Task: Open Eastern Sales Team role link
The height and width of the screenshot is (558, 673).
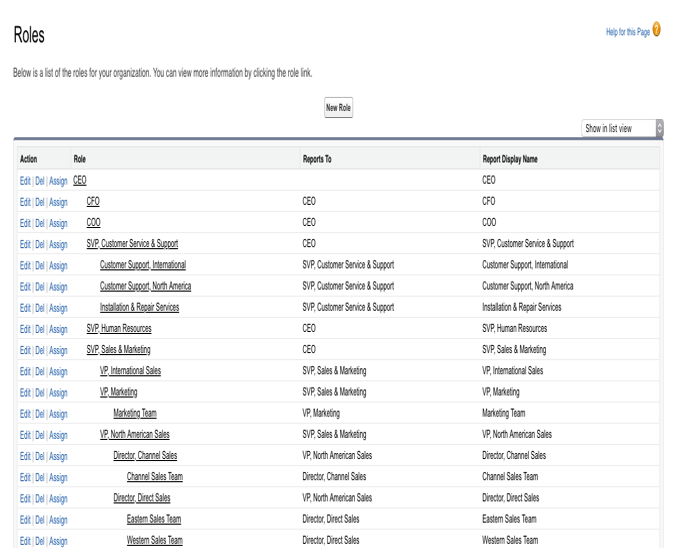Action: point(154,519)
